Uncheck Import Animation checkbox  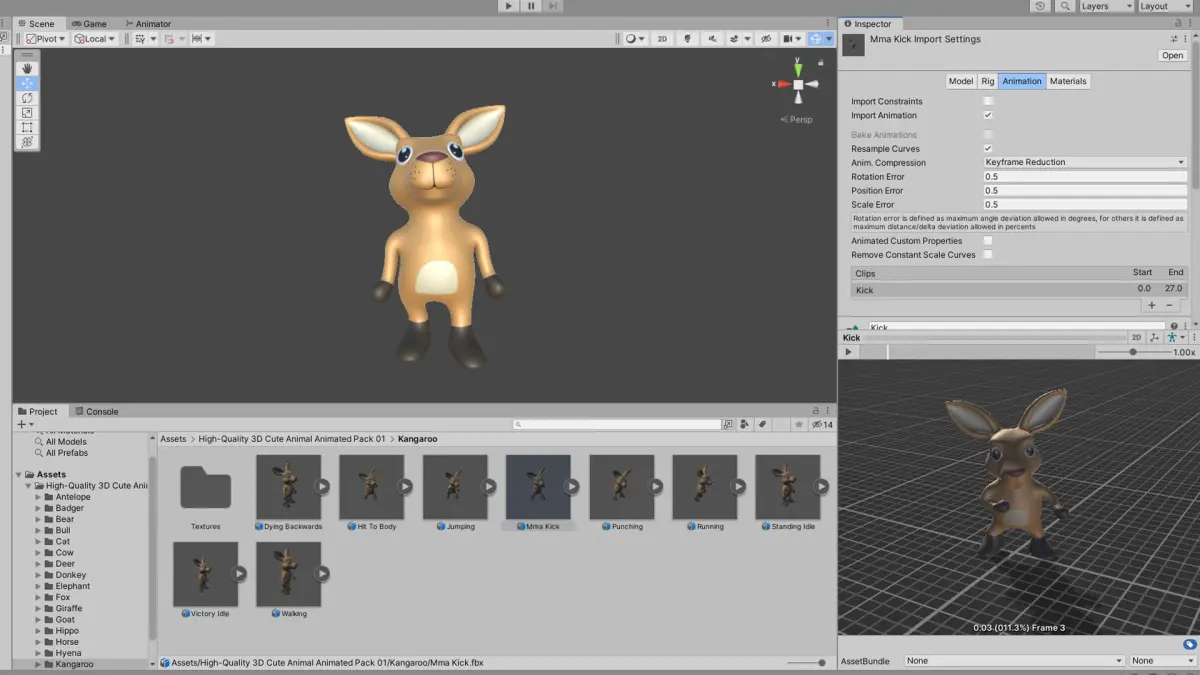coord(988,115)
